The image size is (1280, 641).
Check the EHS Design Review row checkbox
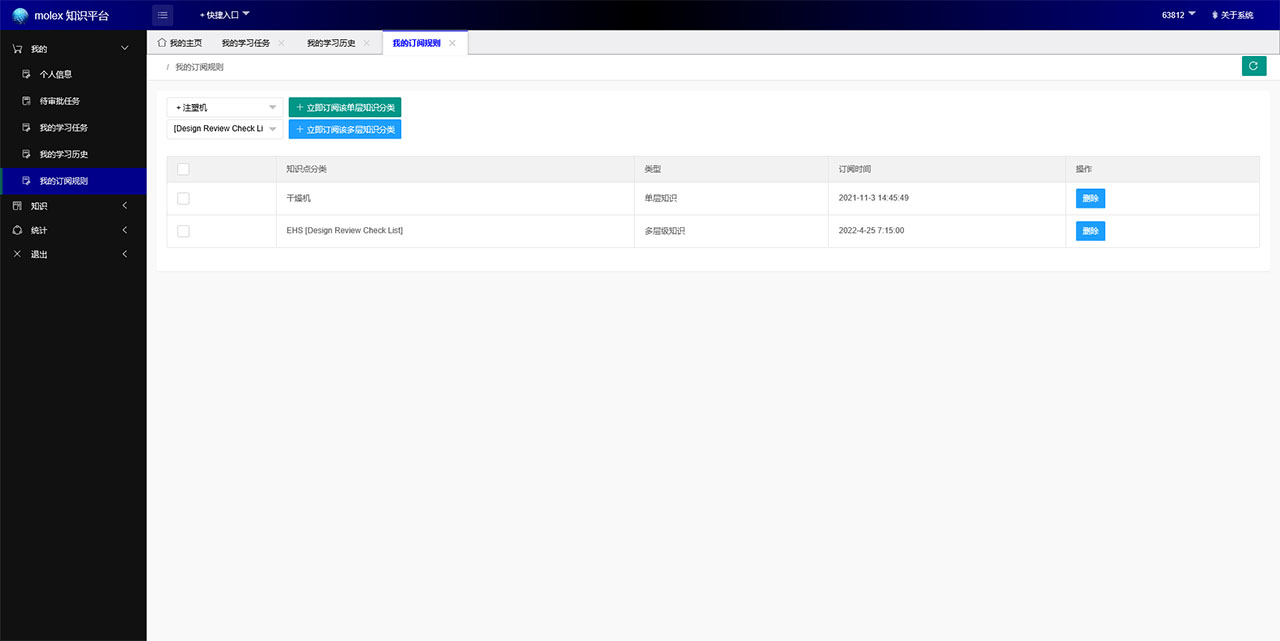(183, 231)
